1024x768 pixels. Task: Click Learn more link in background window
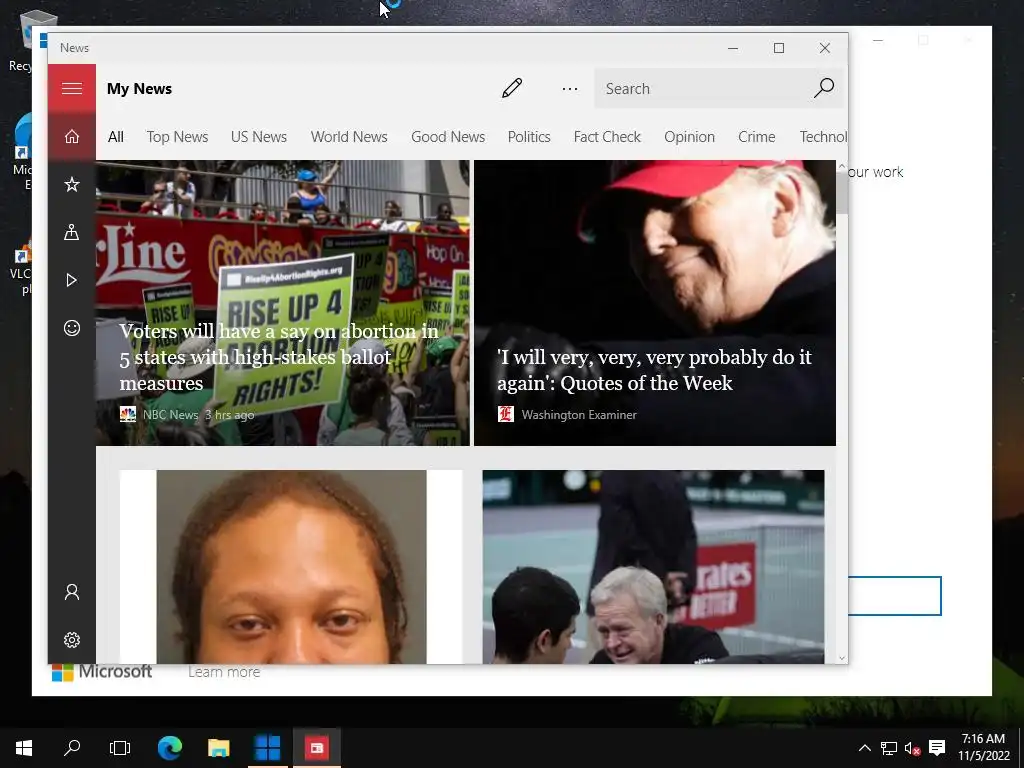click(224, 672)
